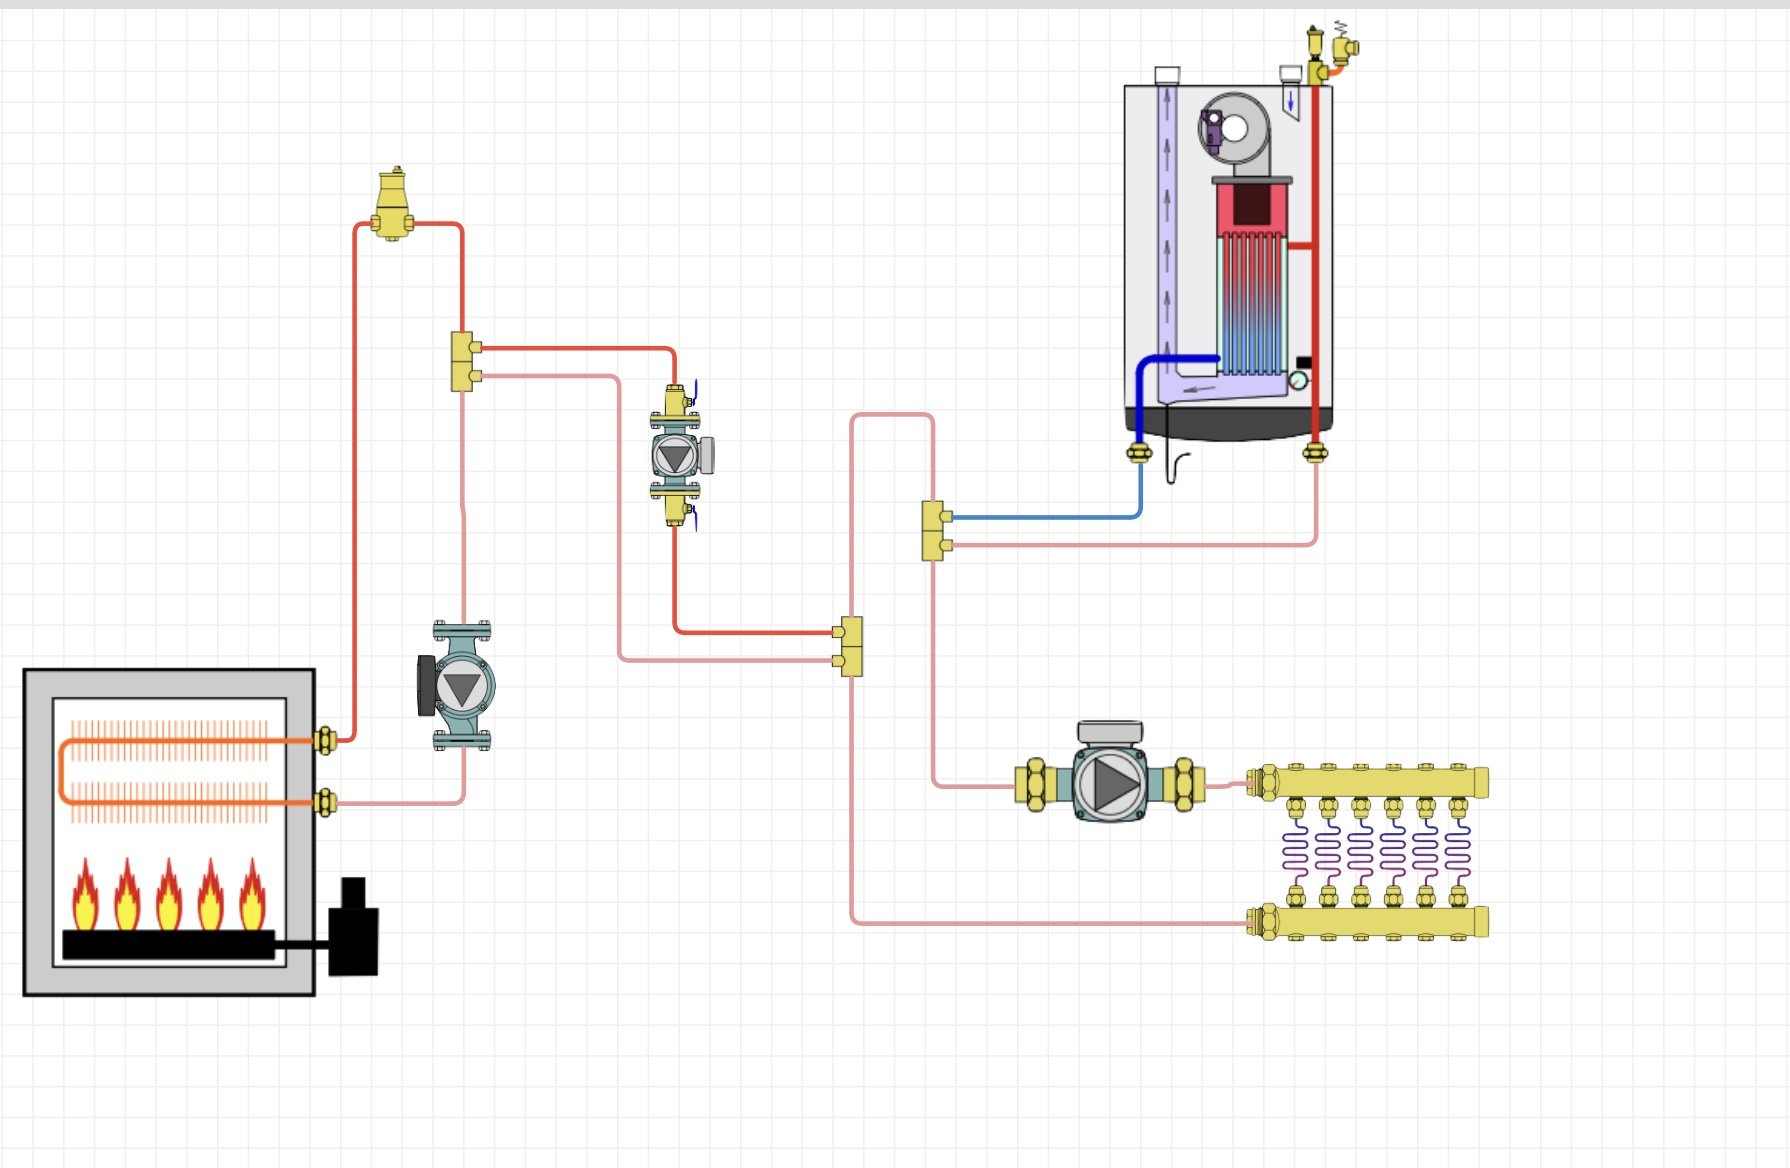Select the wall-hung boiler cabinet

click(x=1228, y=262)
